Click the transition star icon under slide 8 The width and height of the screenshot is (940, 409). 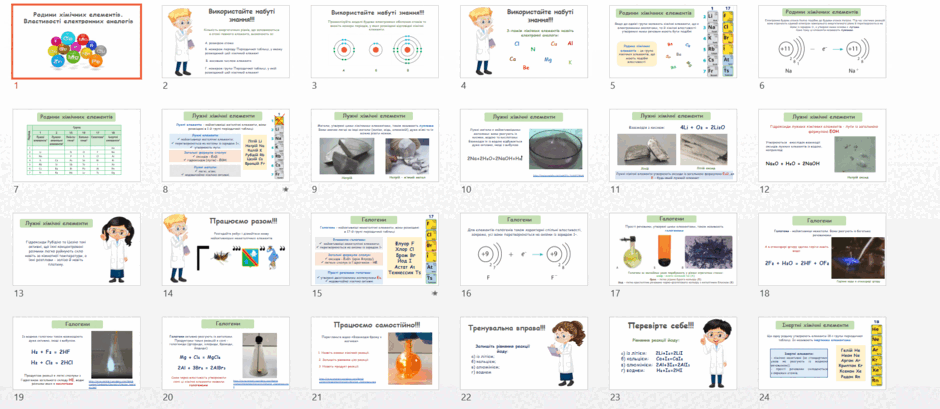click(286, 190)
